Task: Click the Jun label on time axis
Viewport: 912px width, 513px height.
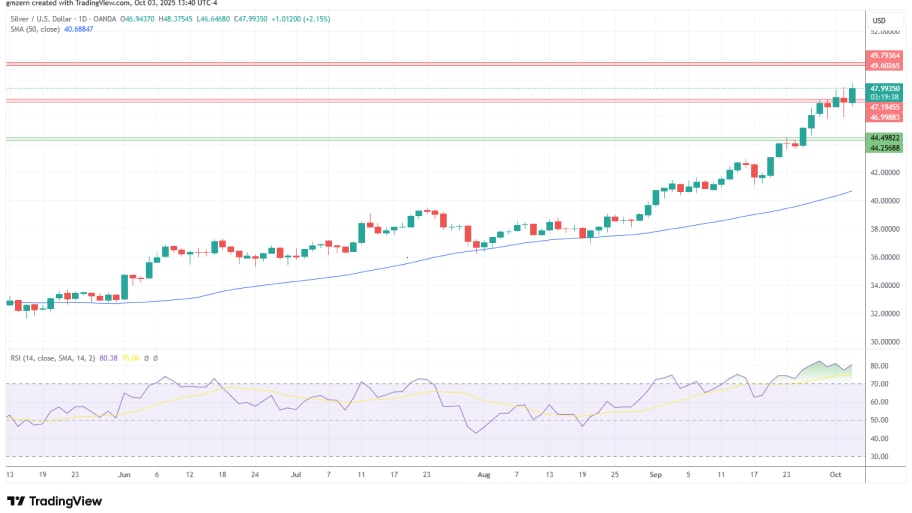Action: pyautogui.click(x=125, y=478)
